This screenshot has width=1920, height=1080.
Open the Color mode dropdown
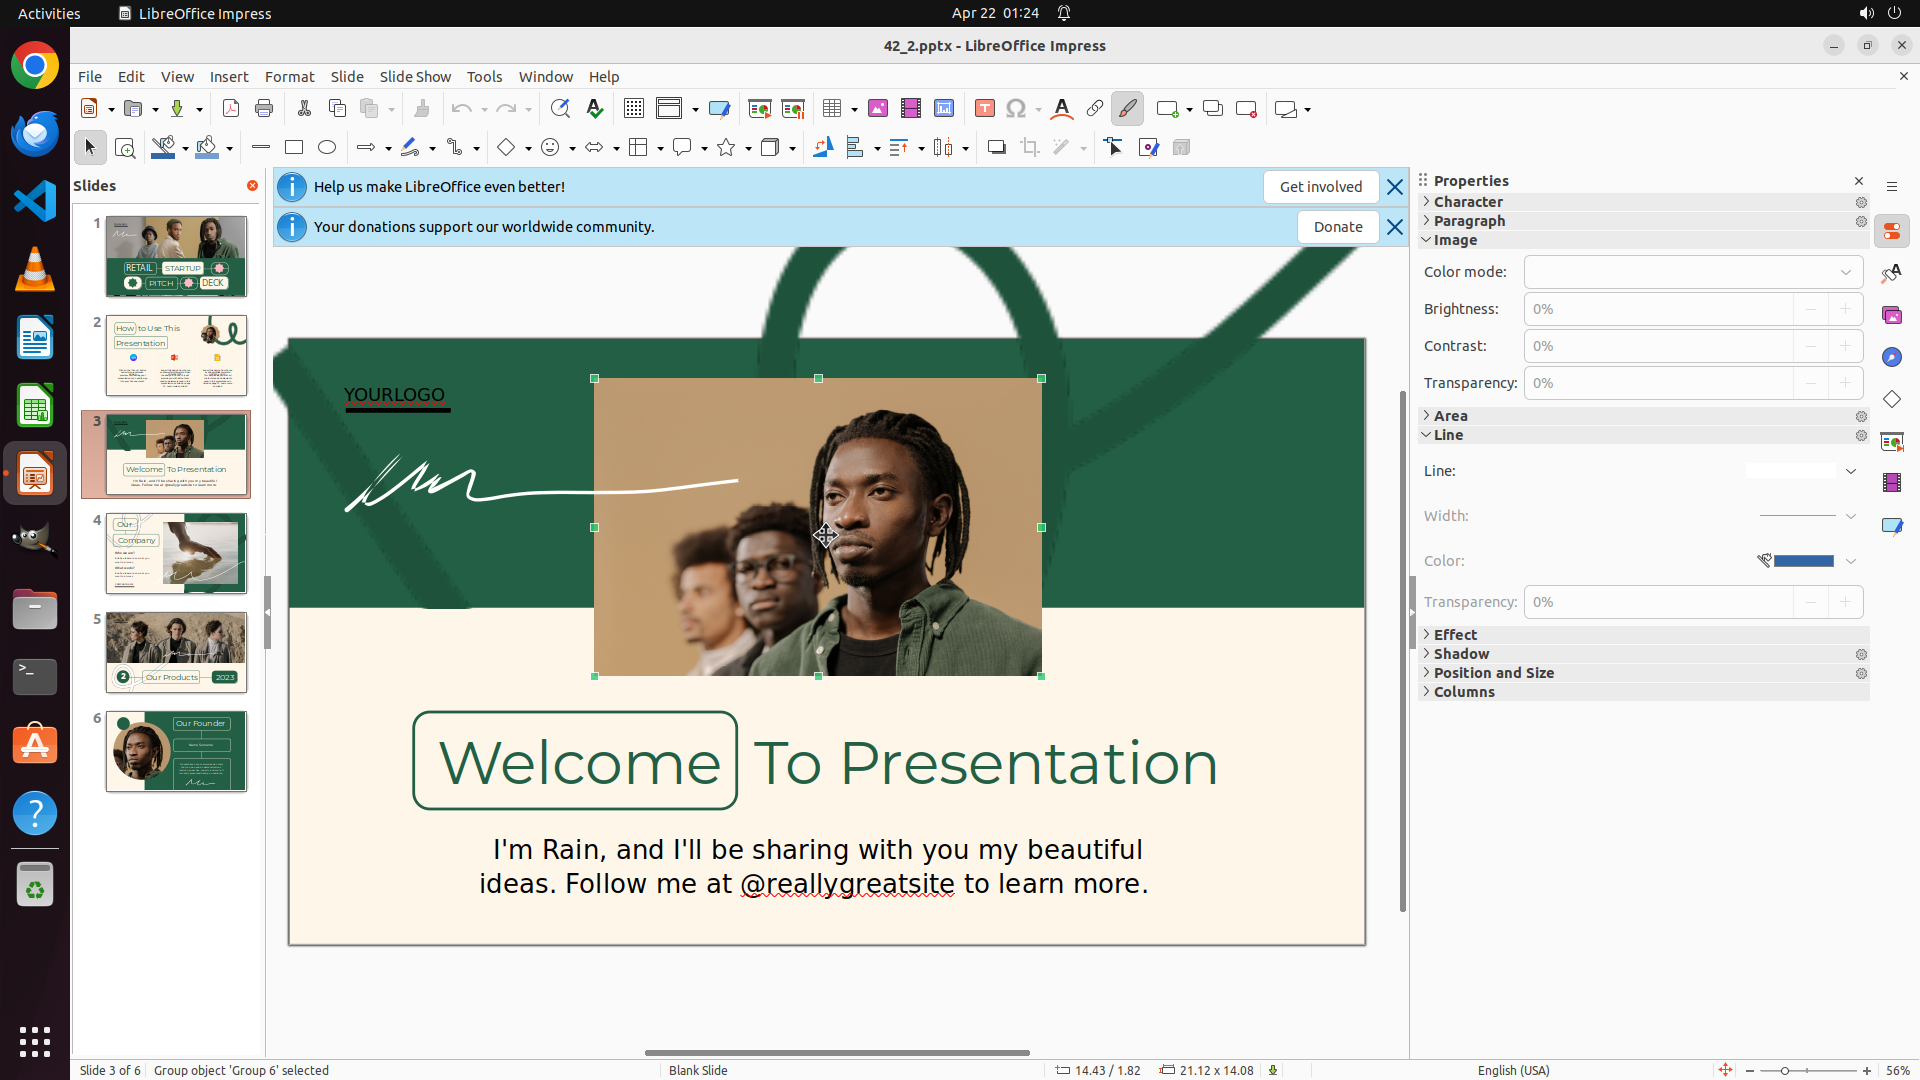click(1693, 272)
